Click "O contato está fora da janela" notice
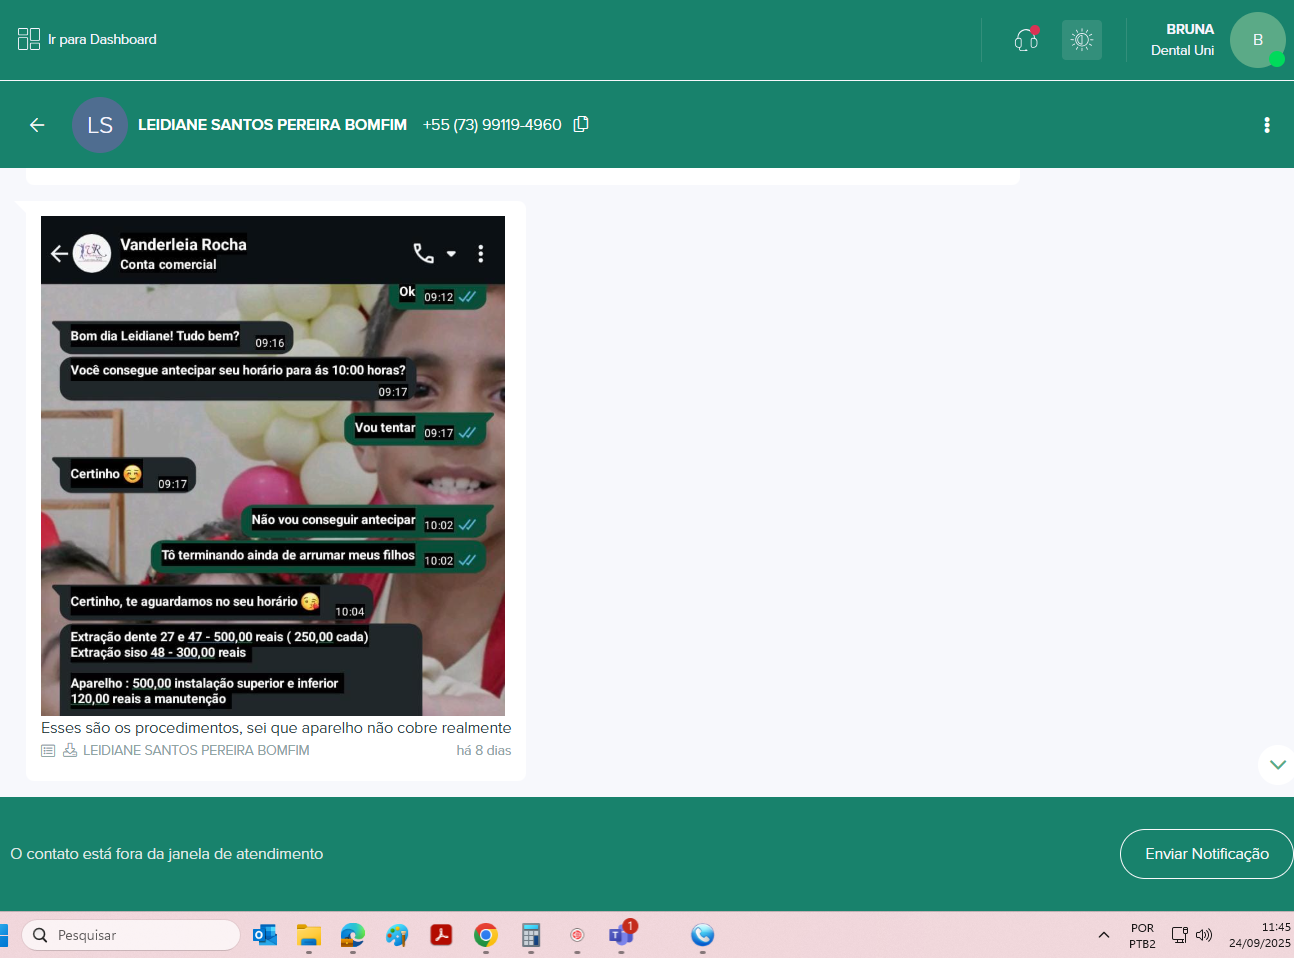This screenshot has width=1294, height=958. tap(167, 854)
